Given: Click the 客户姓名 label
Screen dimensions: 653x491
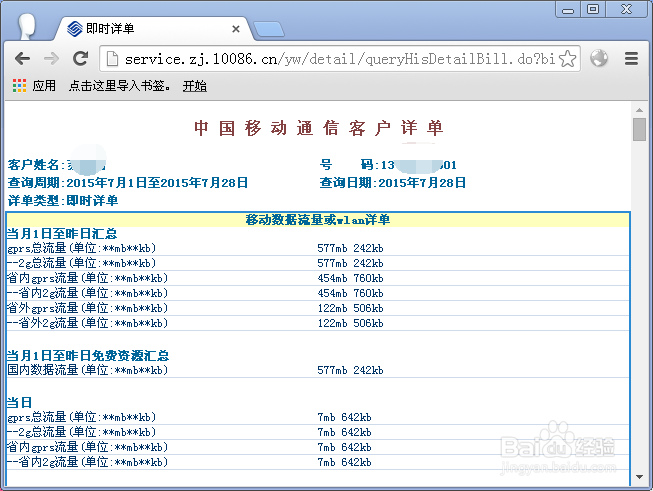Looking at the screenshot, I should click(x=35, y=165).
